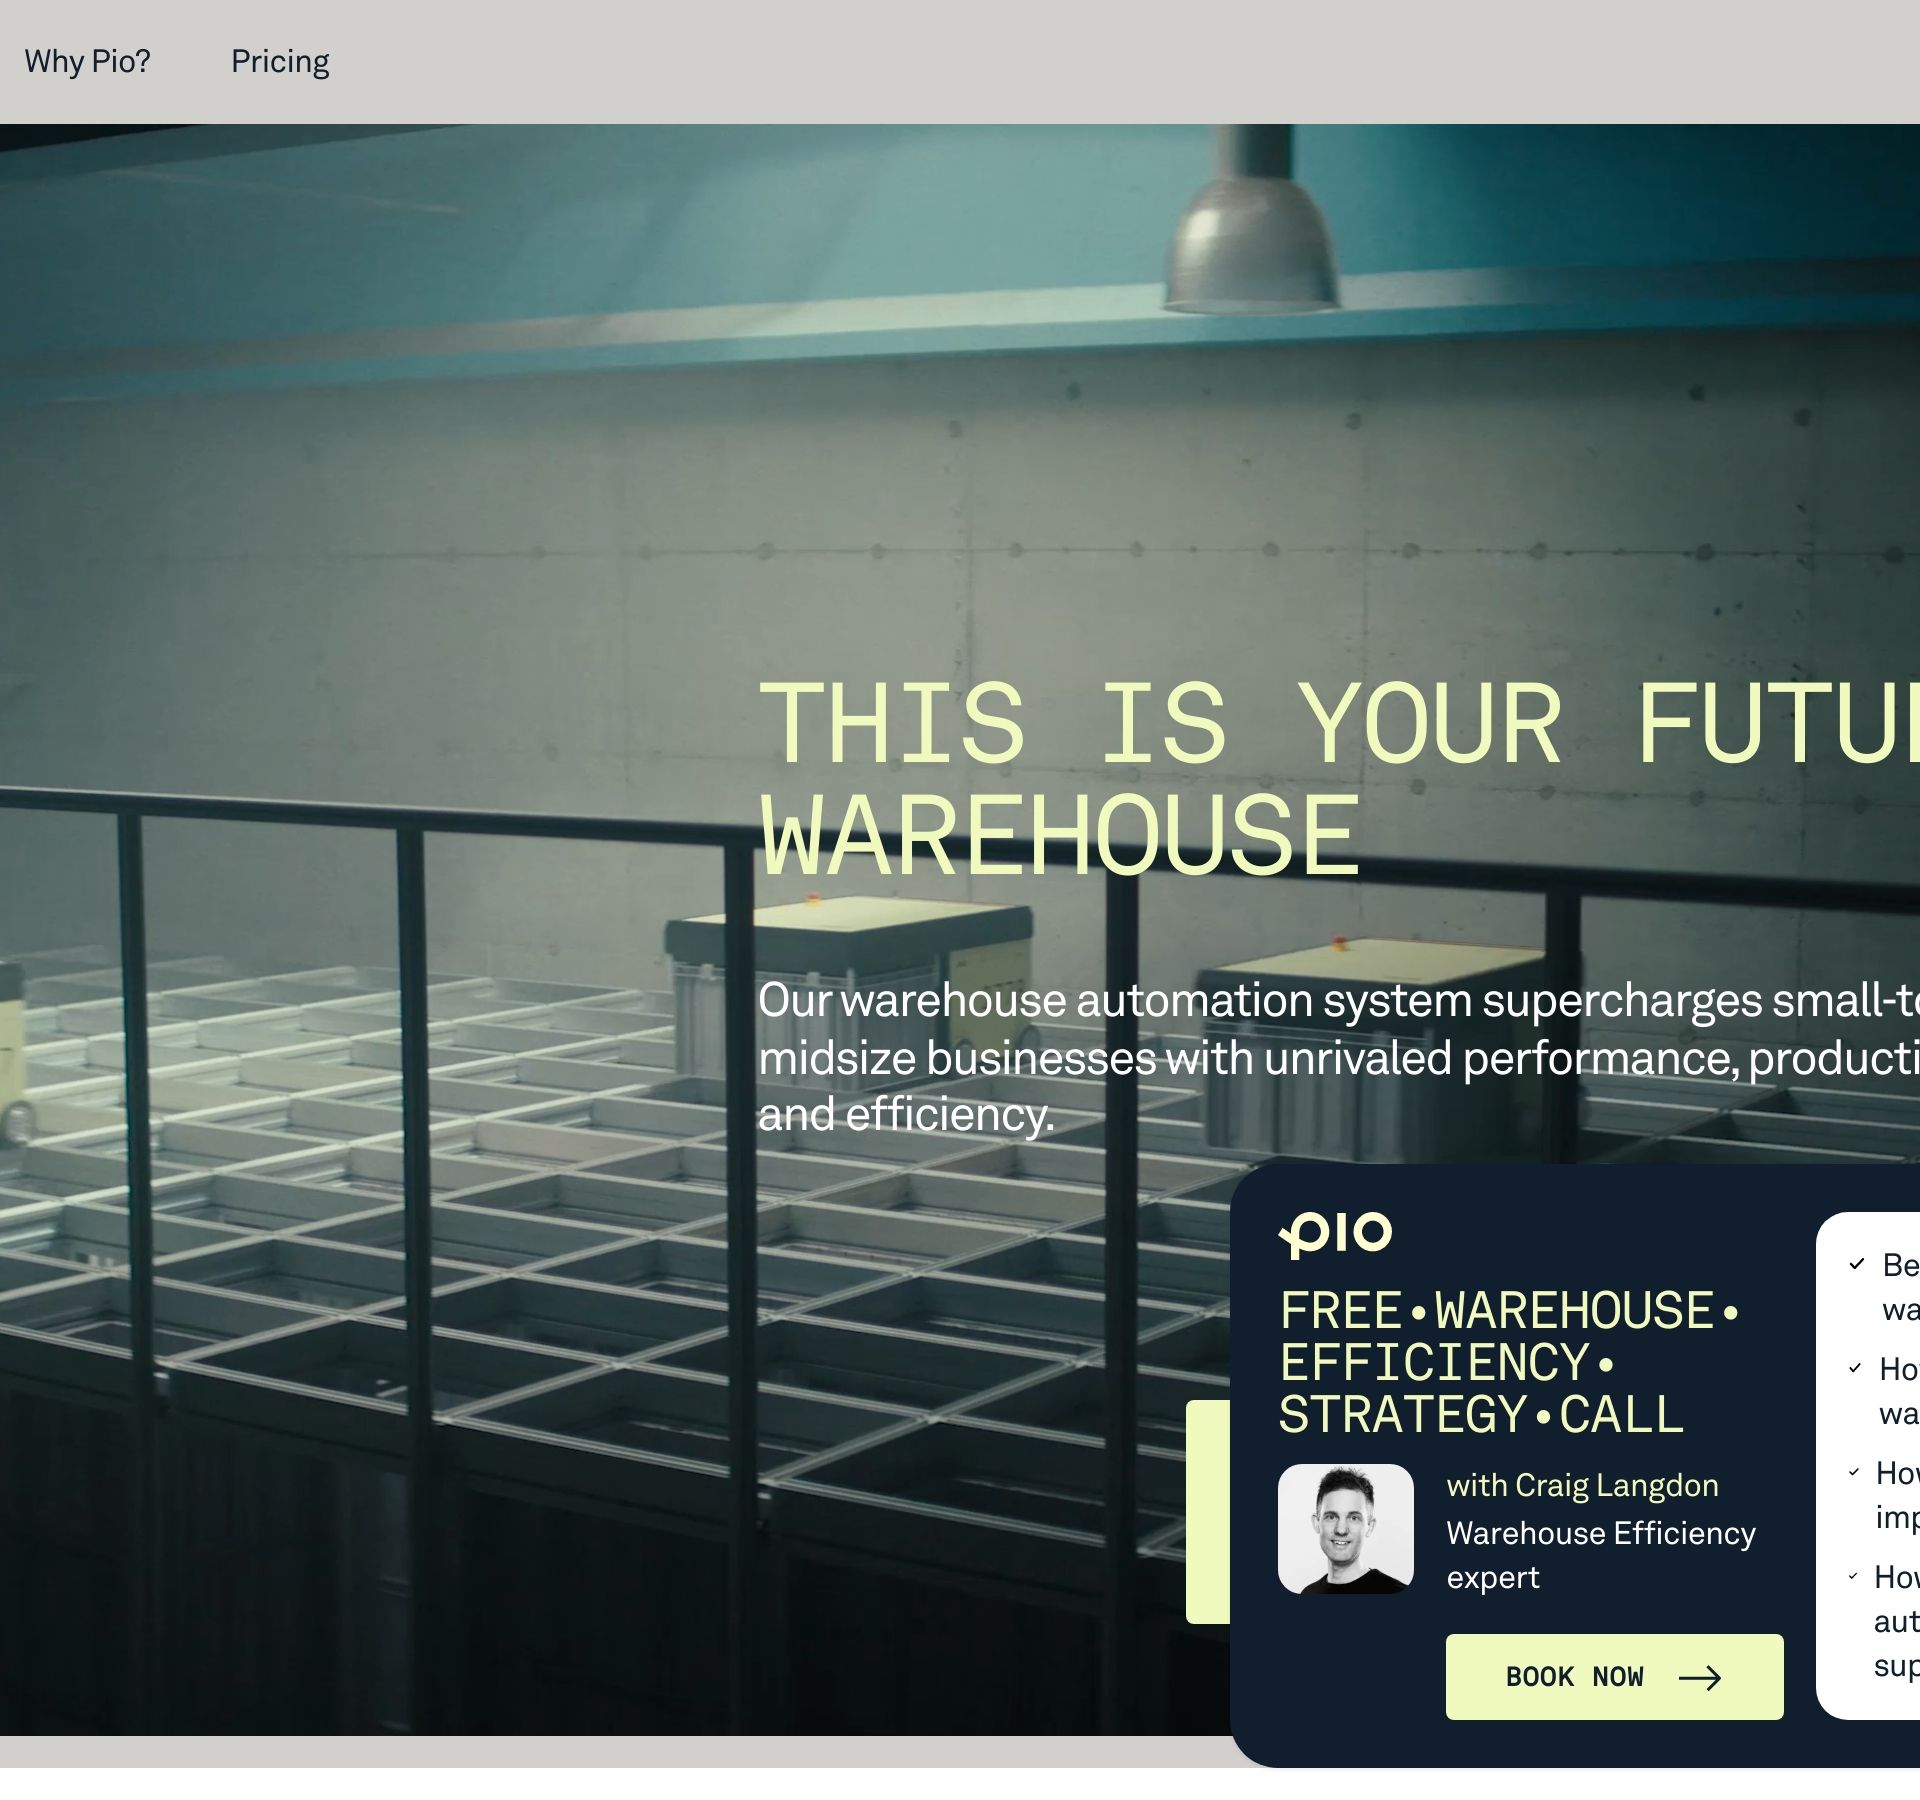Click the arrow icon on Book Now
The width and height of the screenshot is (1920, 1800).
click(x=1699, y=1677)
